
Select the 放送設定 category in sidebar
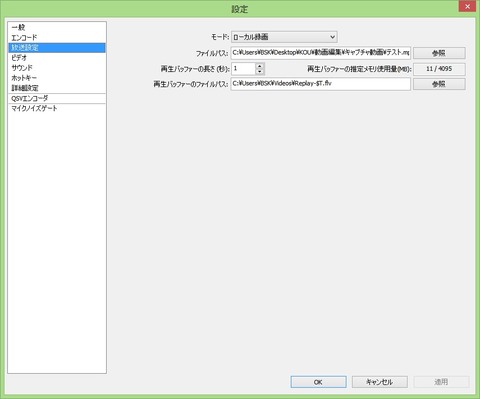tap(57, 48)
